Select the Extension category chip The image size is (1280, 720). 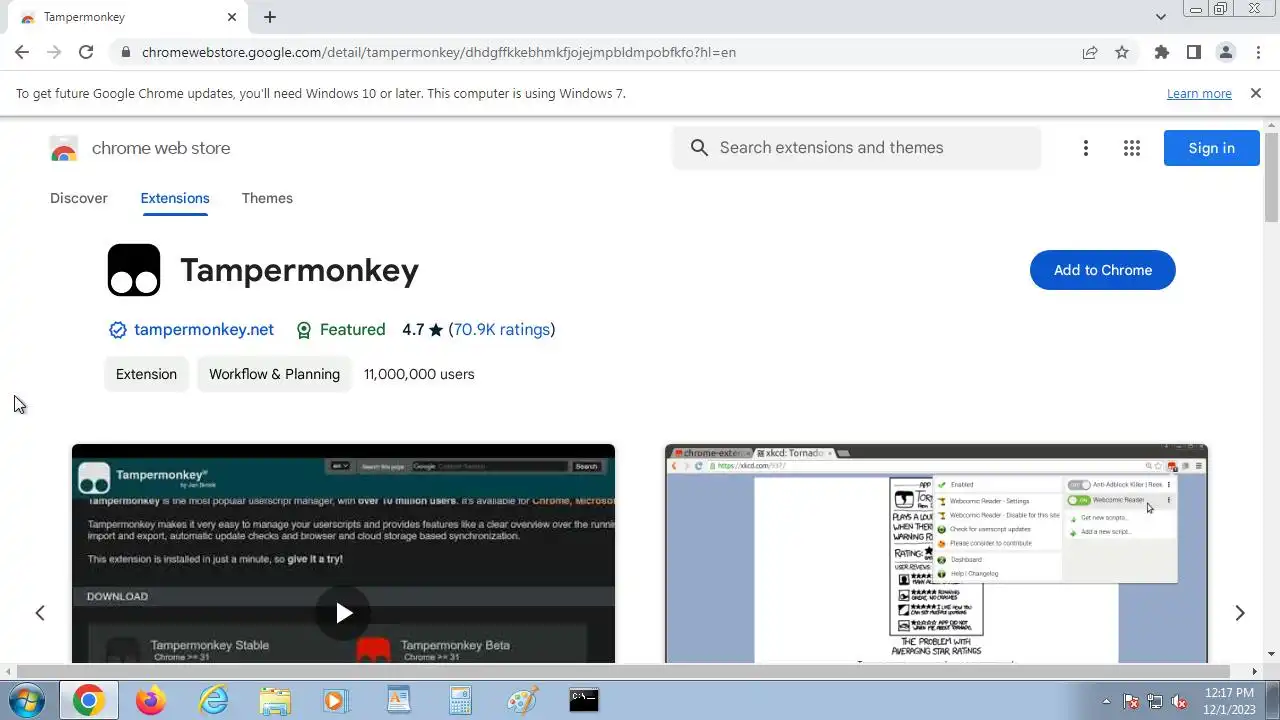[x=146, y=374]
